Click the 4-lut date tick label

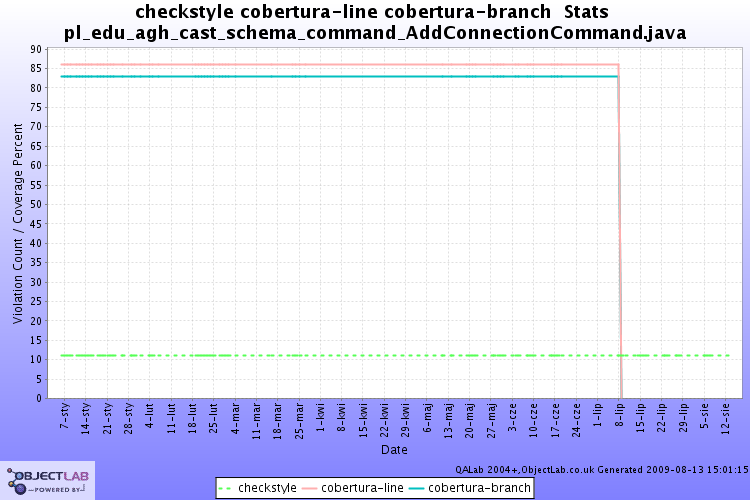pyautogui.click(x=150, y=416)
